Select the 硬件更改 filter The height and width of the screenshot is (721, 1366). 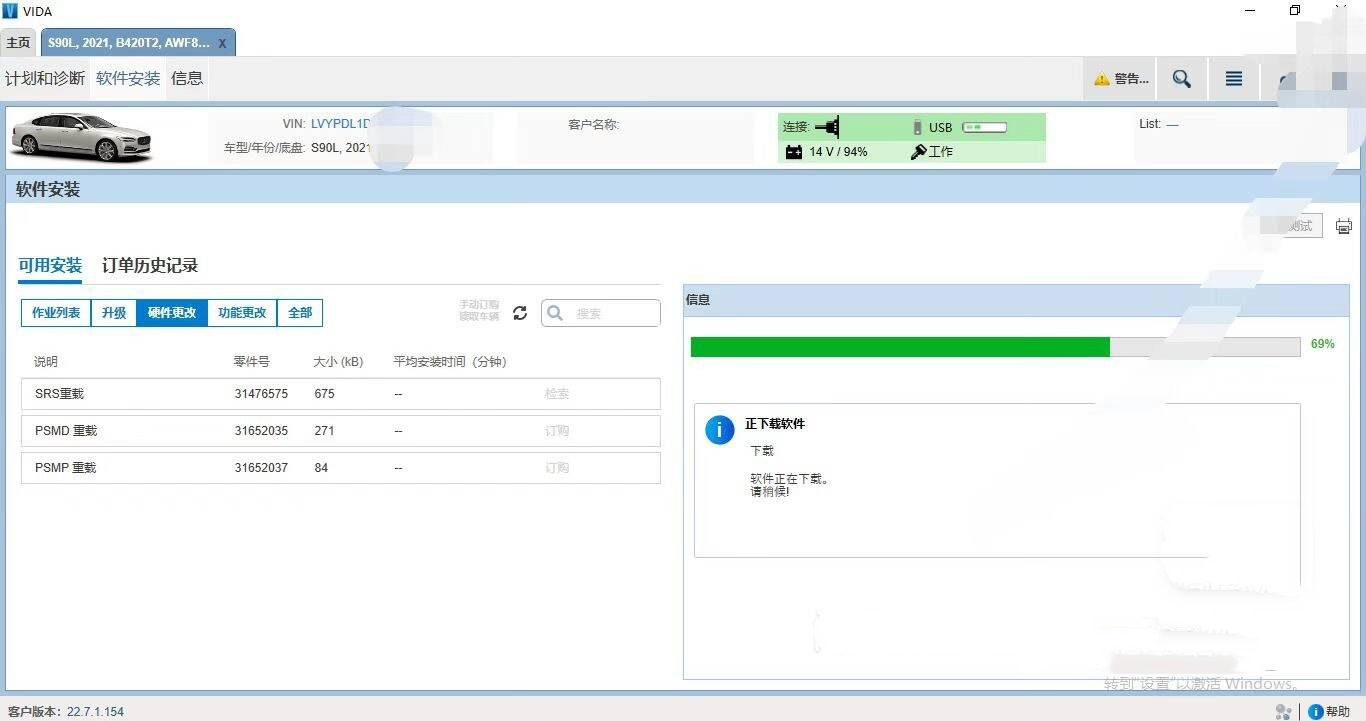(172, 313)
